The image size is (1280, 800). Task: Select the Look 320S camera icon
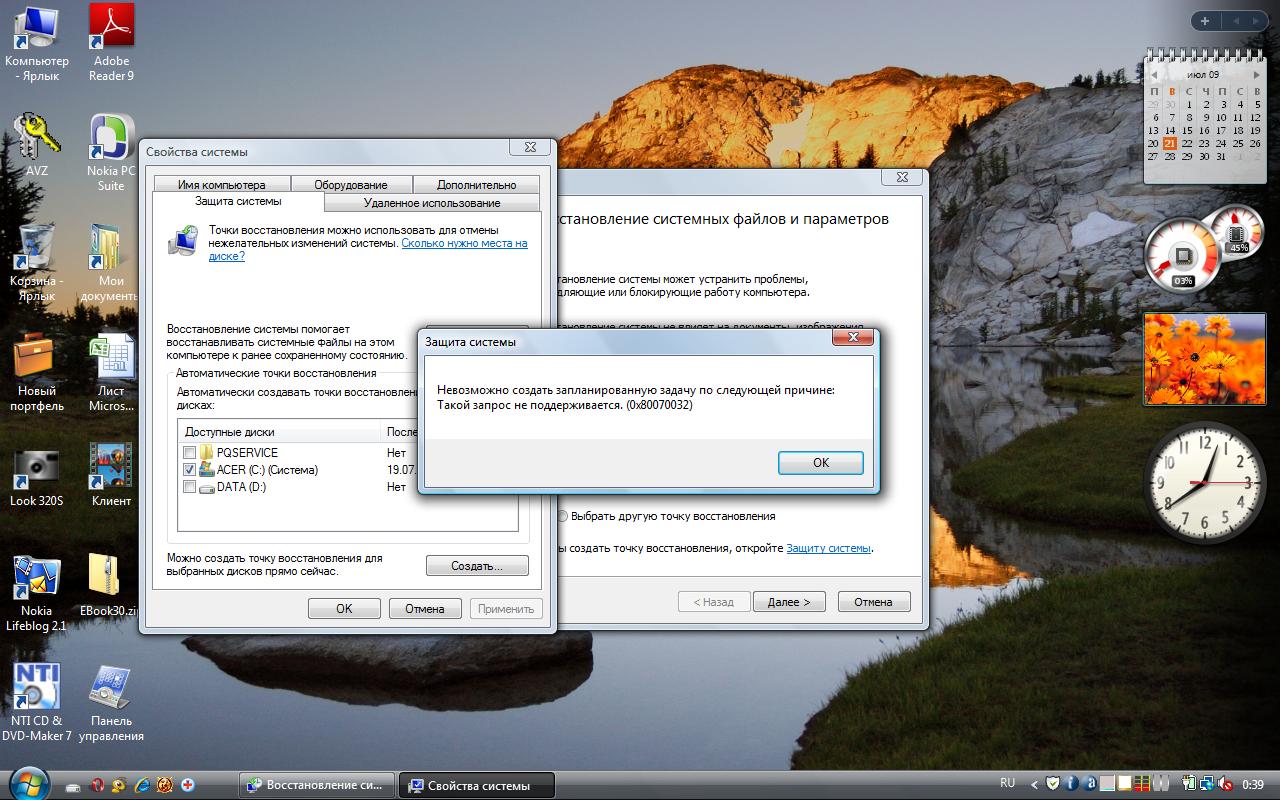point(37,476)
